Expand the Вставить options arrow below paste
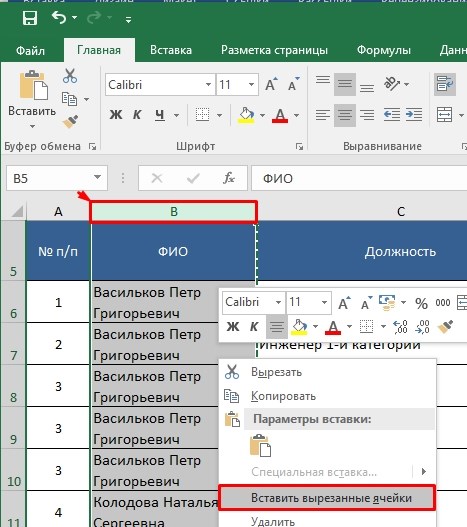Viewport: 467px width, 527px height. coord(32,126)
